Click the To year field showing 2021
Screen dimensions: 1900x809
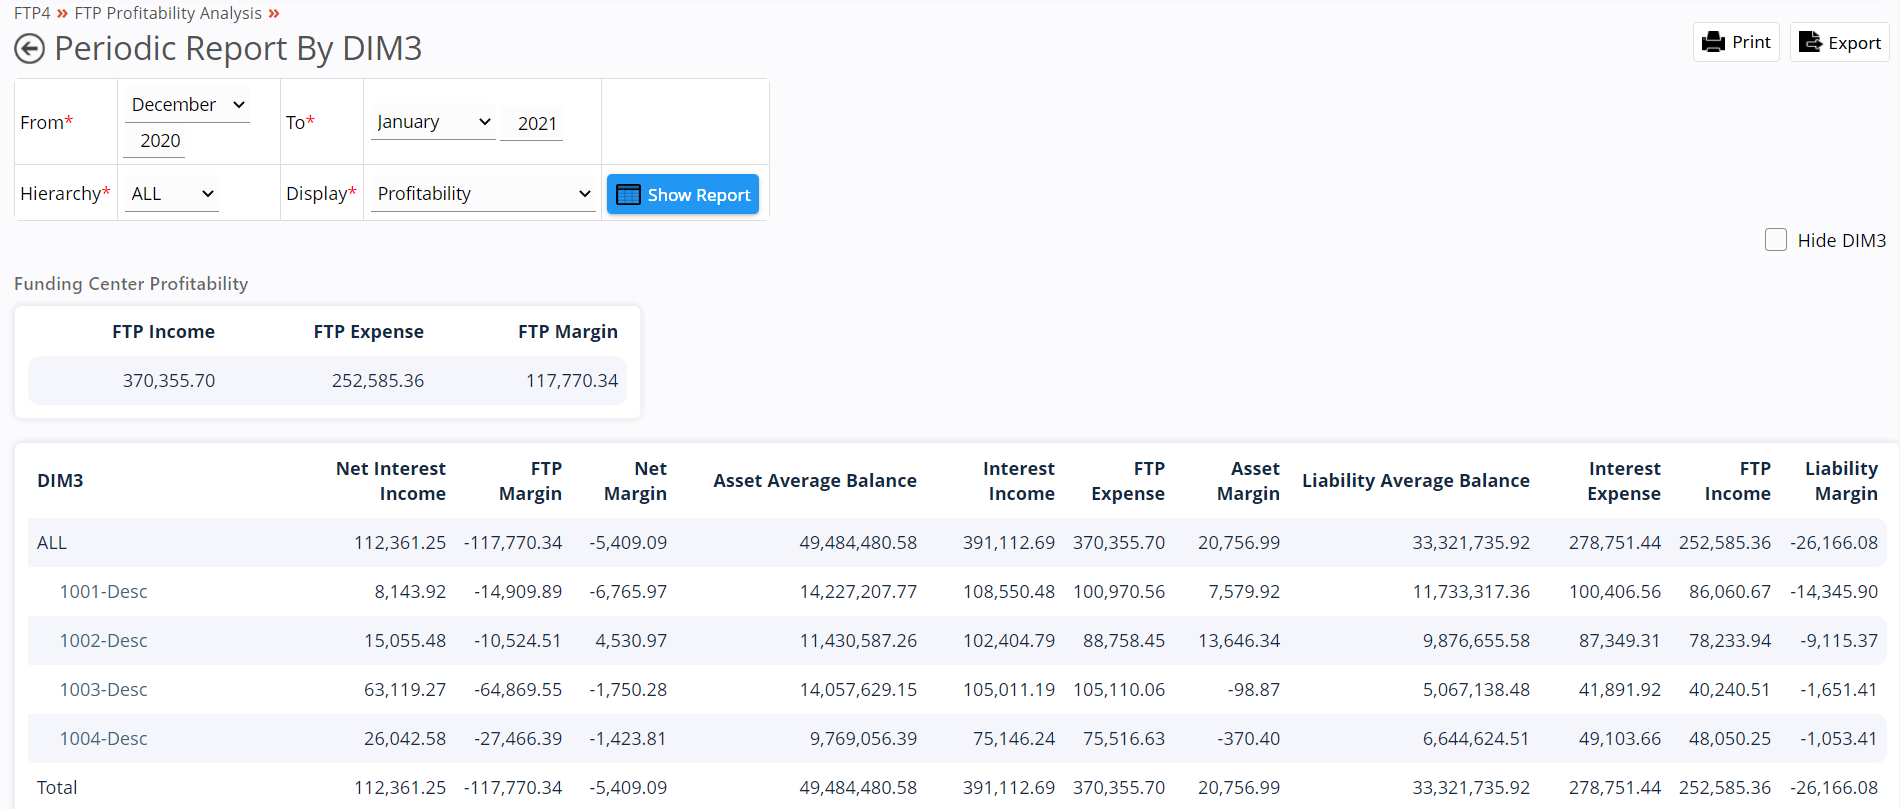(x=531, y=123)
